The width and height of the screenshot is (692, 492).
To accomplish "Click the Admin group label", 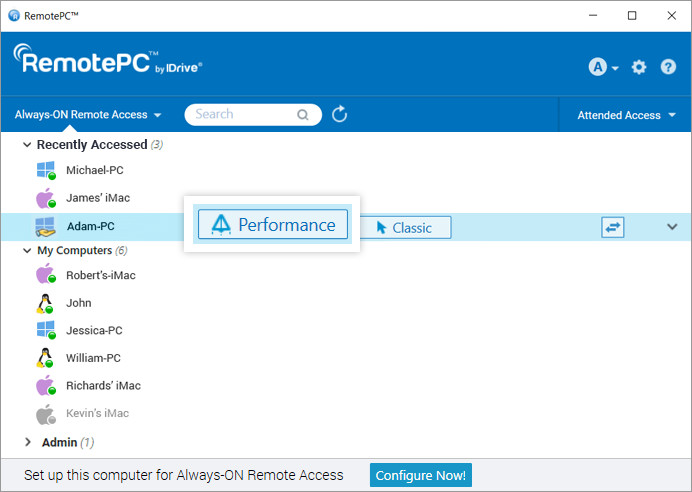I will click(x=60, y=442).
